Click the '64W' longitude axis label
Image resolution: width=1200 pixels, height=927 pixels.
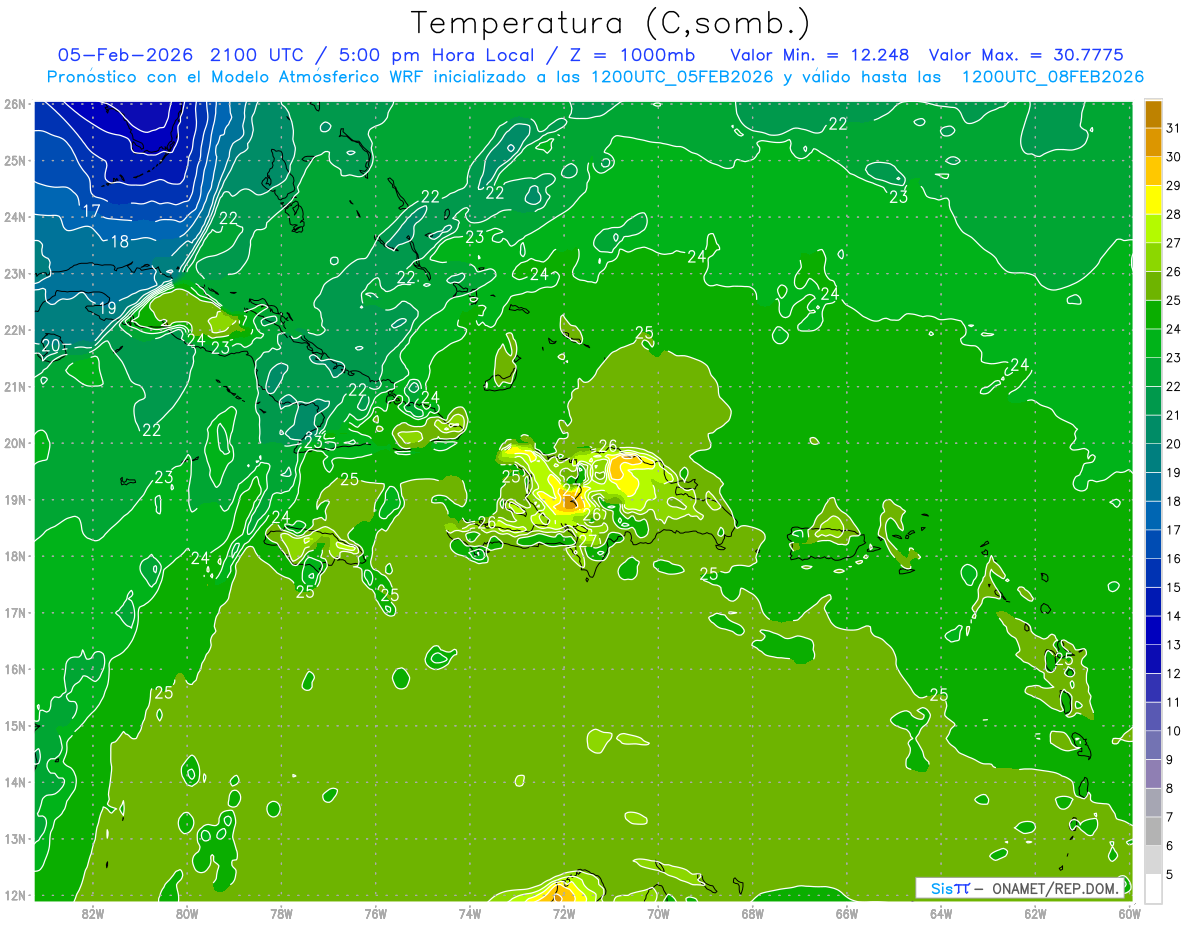941,913
